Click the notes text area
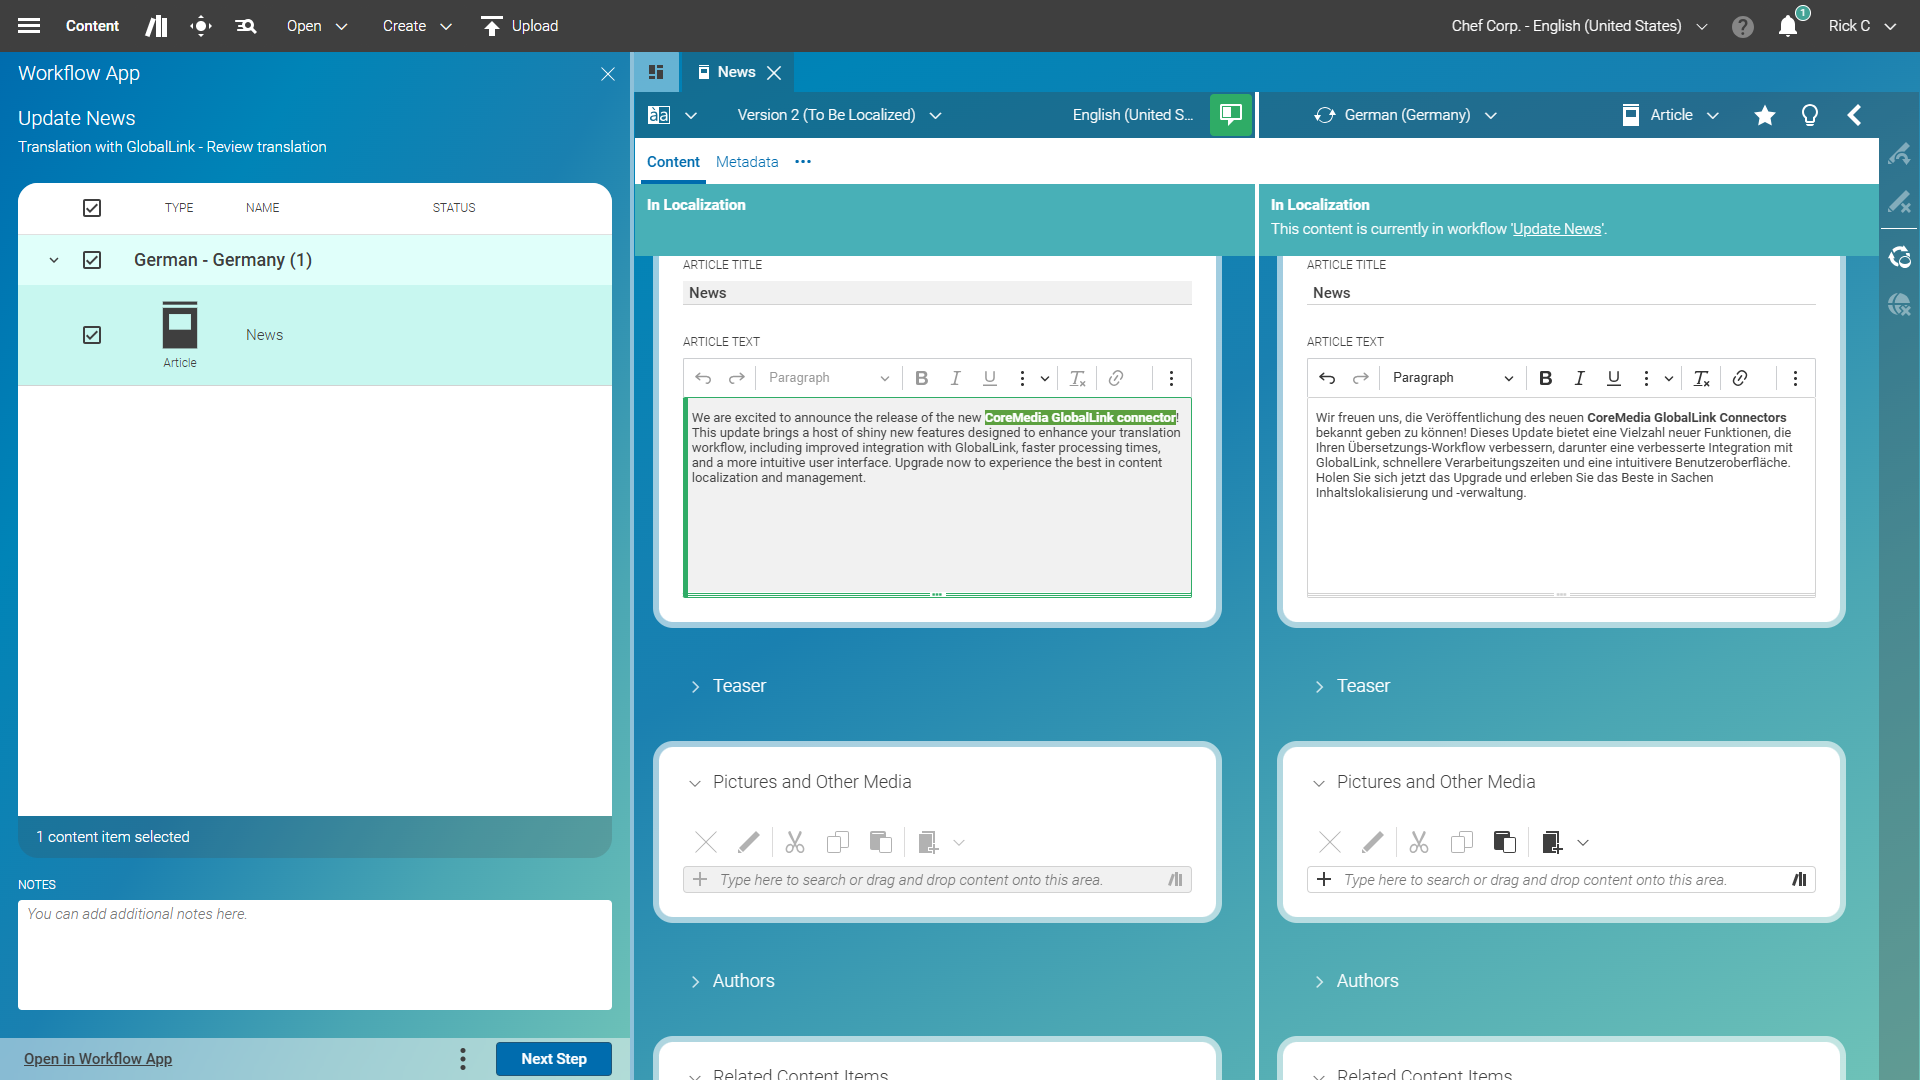1920x1080 pixels. 314,955
